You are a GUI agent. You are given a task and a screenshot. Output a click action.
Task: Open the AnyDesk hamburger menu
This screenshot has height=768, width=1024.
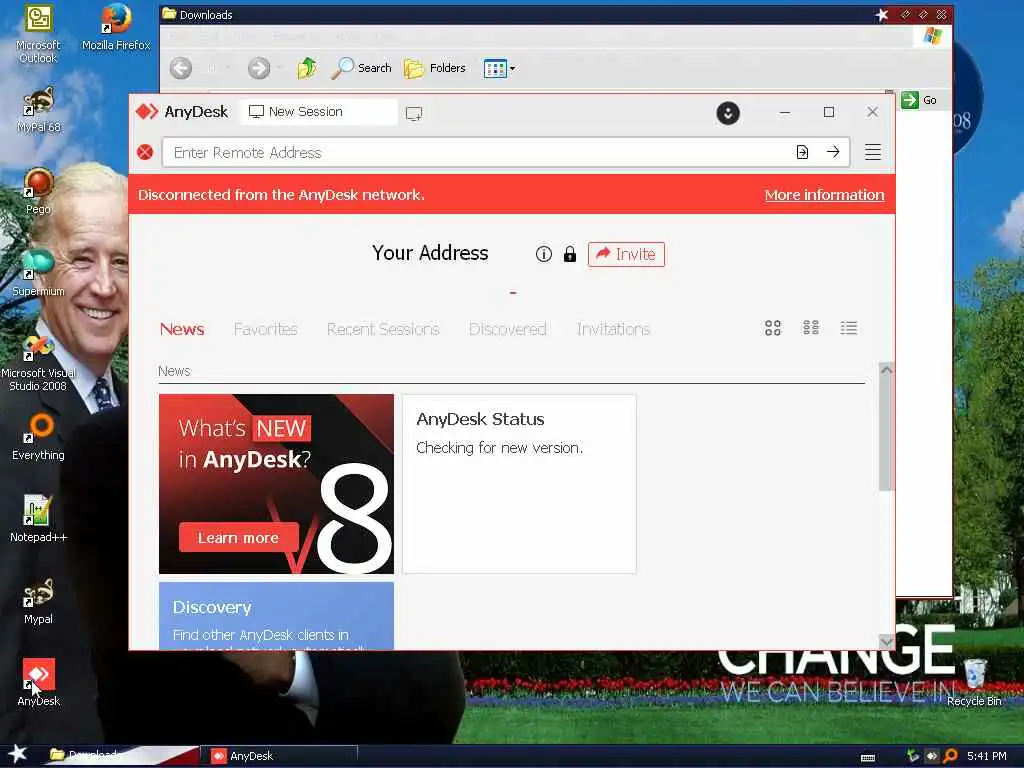[872, 152]
